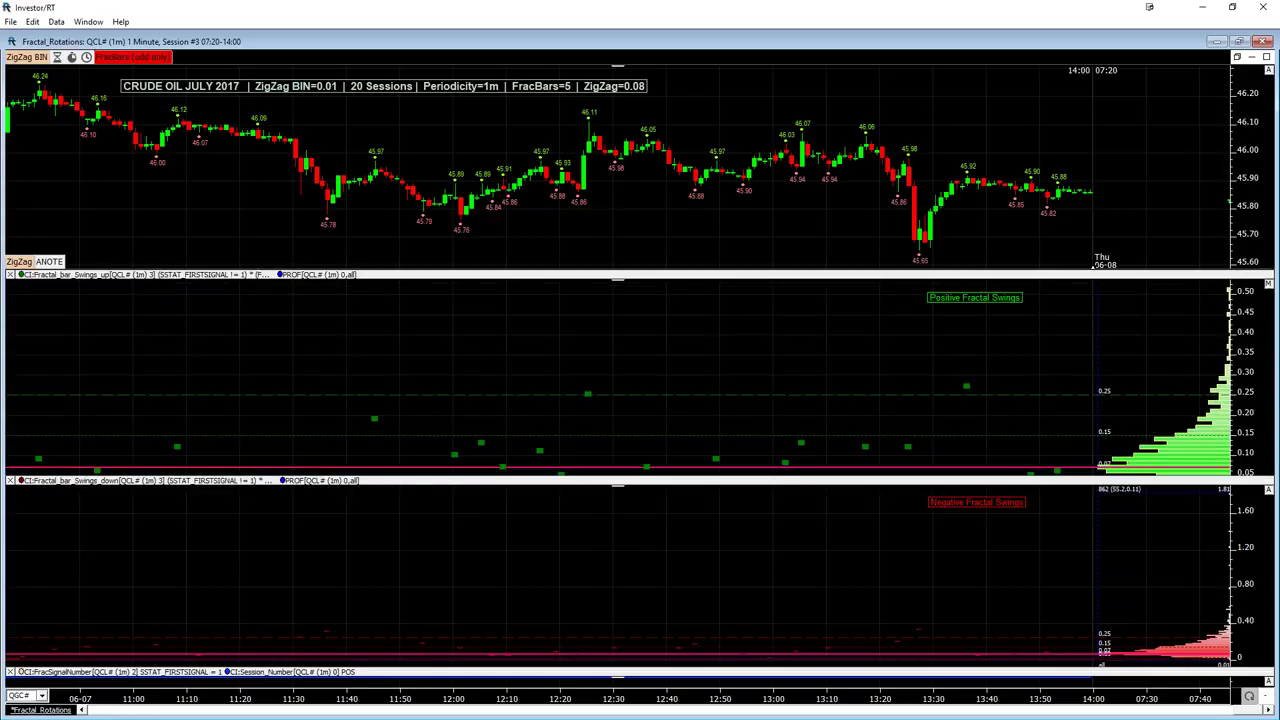Image resolution: width=1280 pixels, height=720 pixels.
Task: Open the Edit menu
Action: point(33,22)
